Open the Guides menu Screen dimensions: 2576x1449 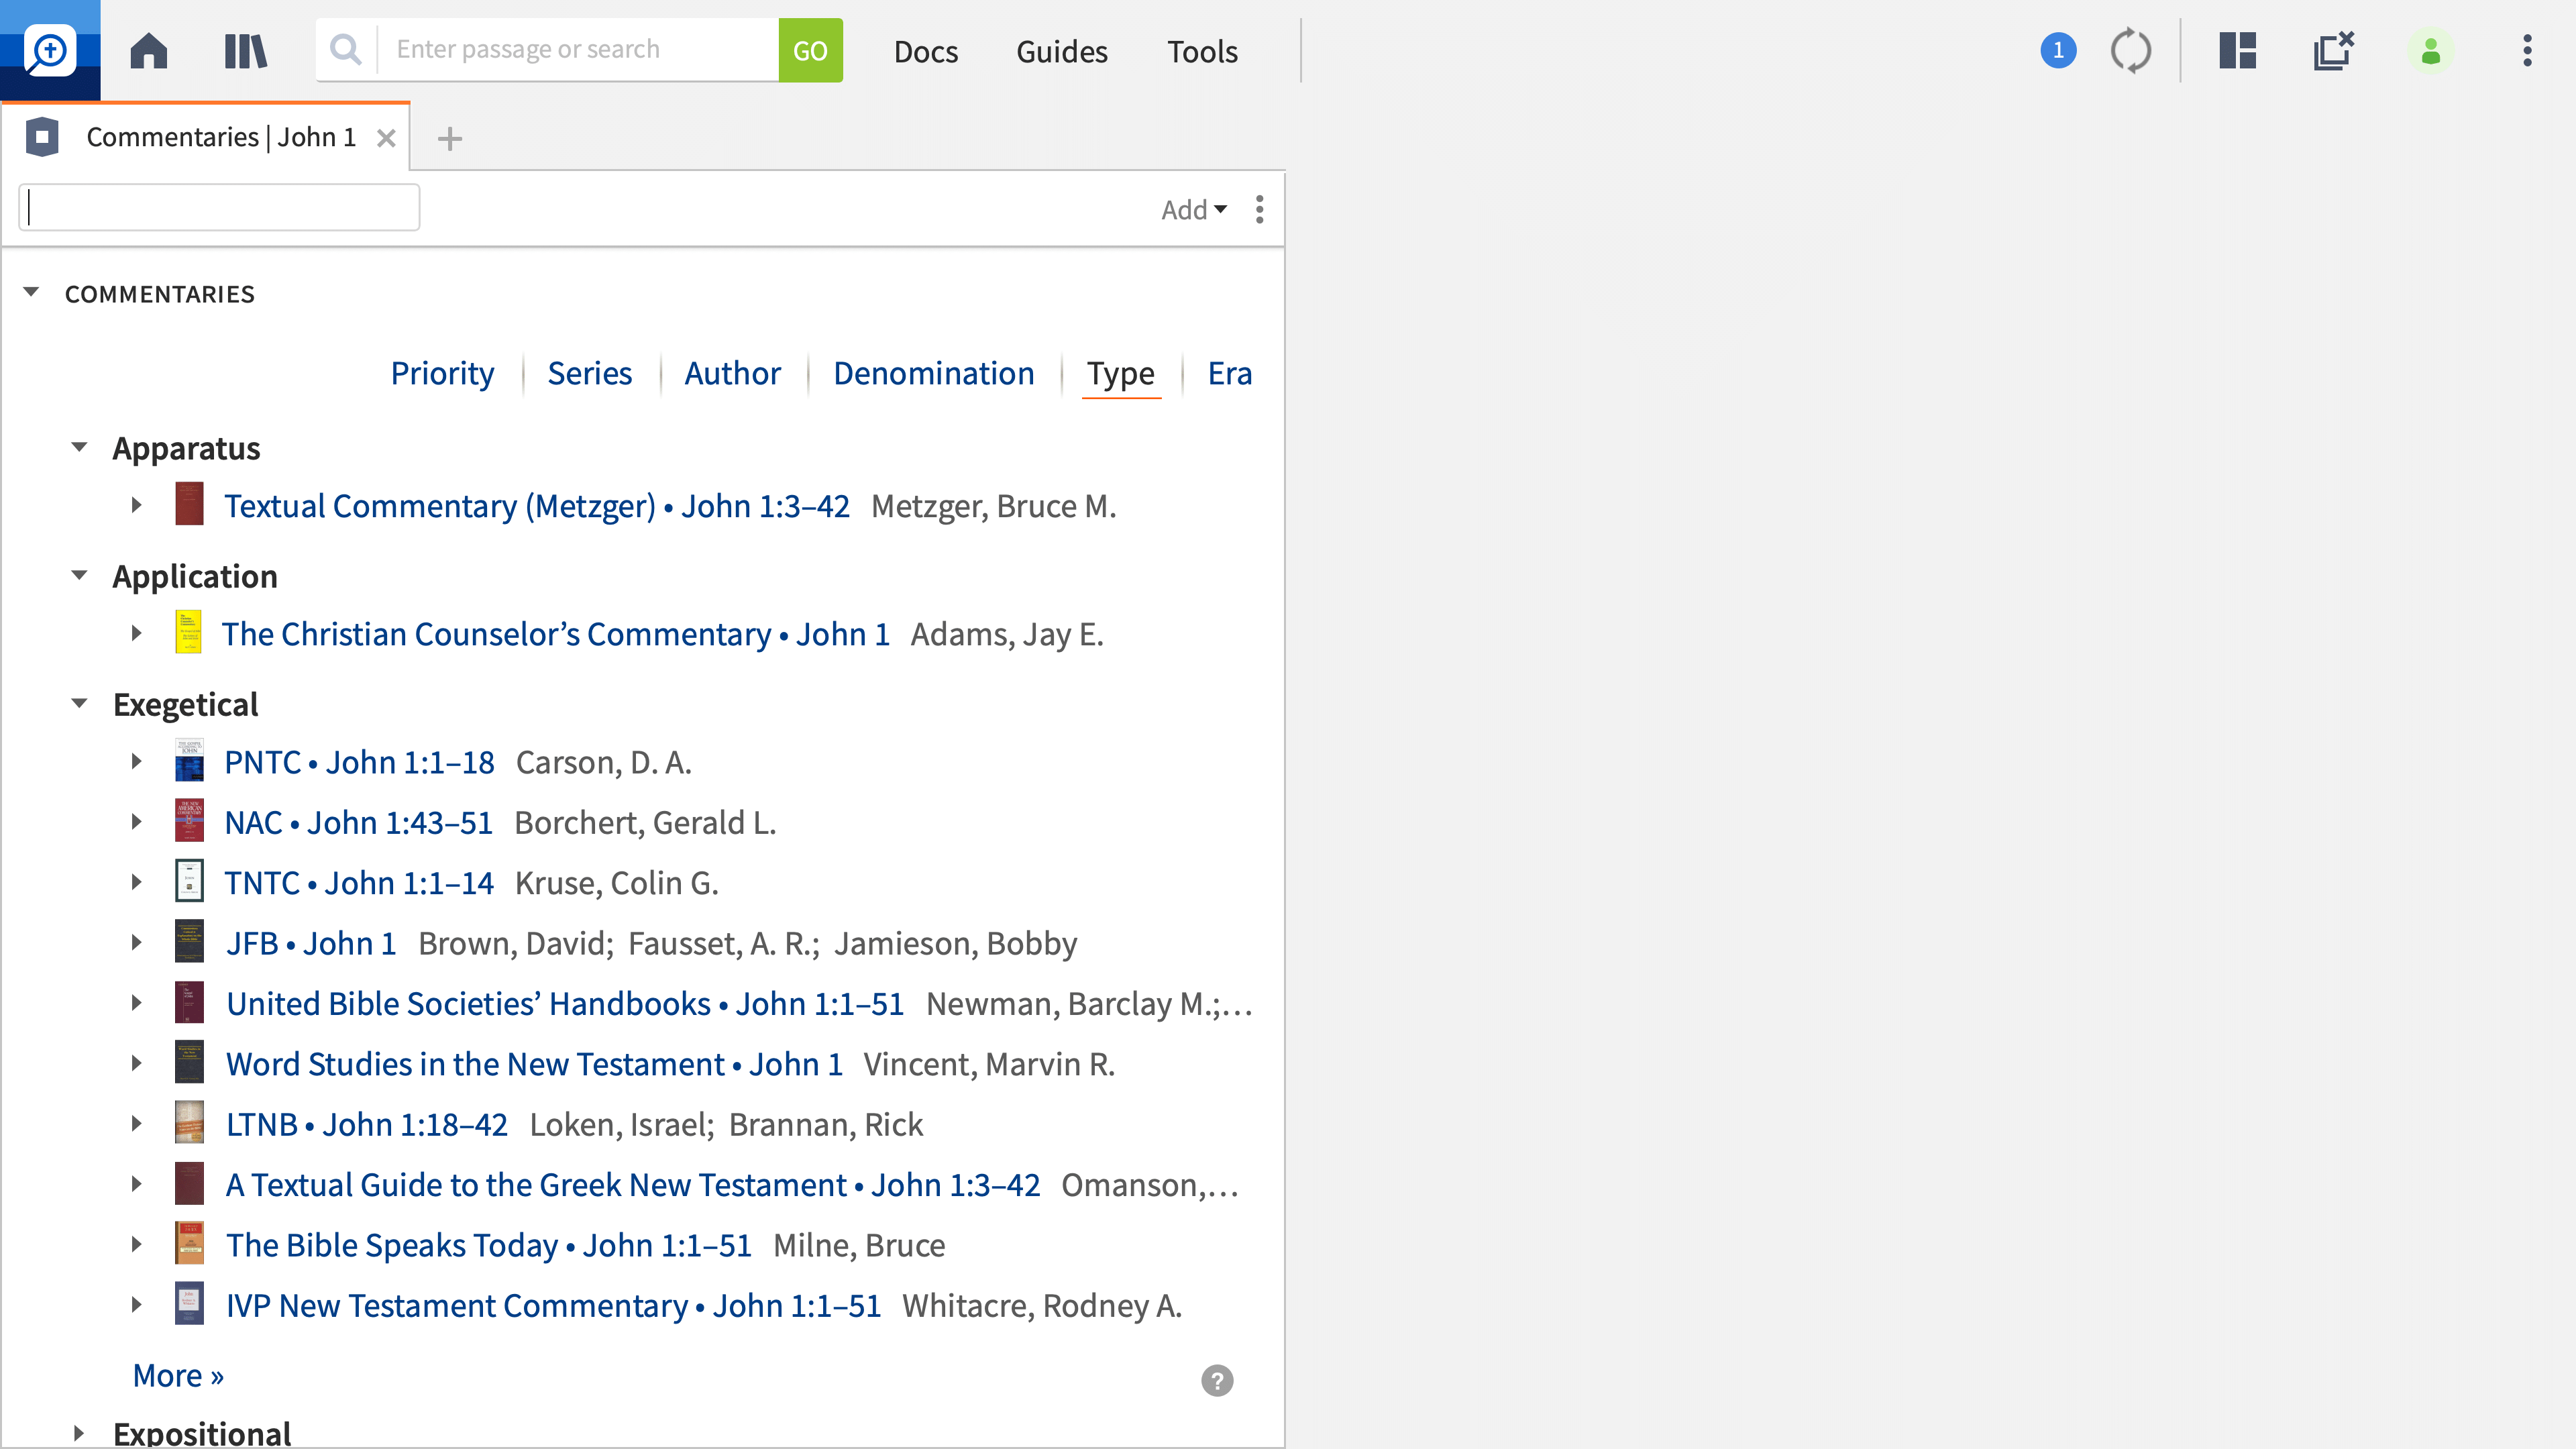click(1062, 51)
